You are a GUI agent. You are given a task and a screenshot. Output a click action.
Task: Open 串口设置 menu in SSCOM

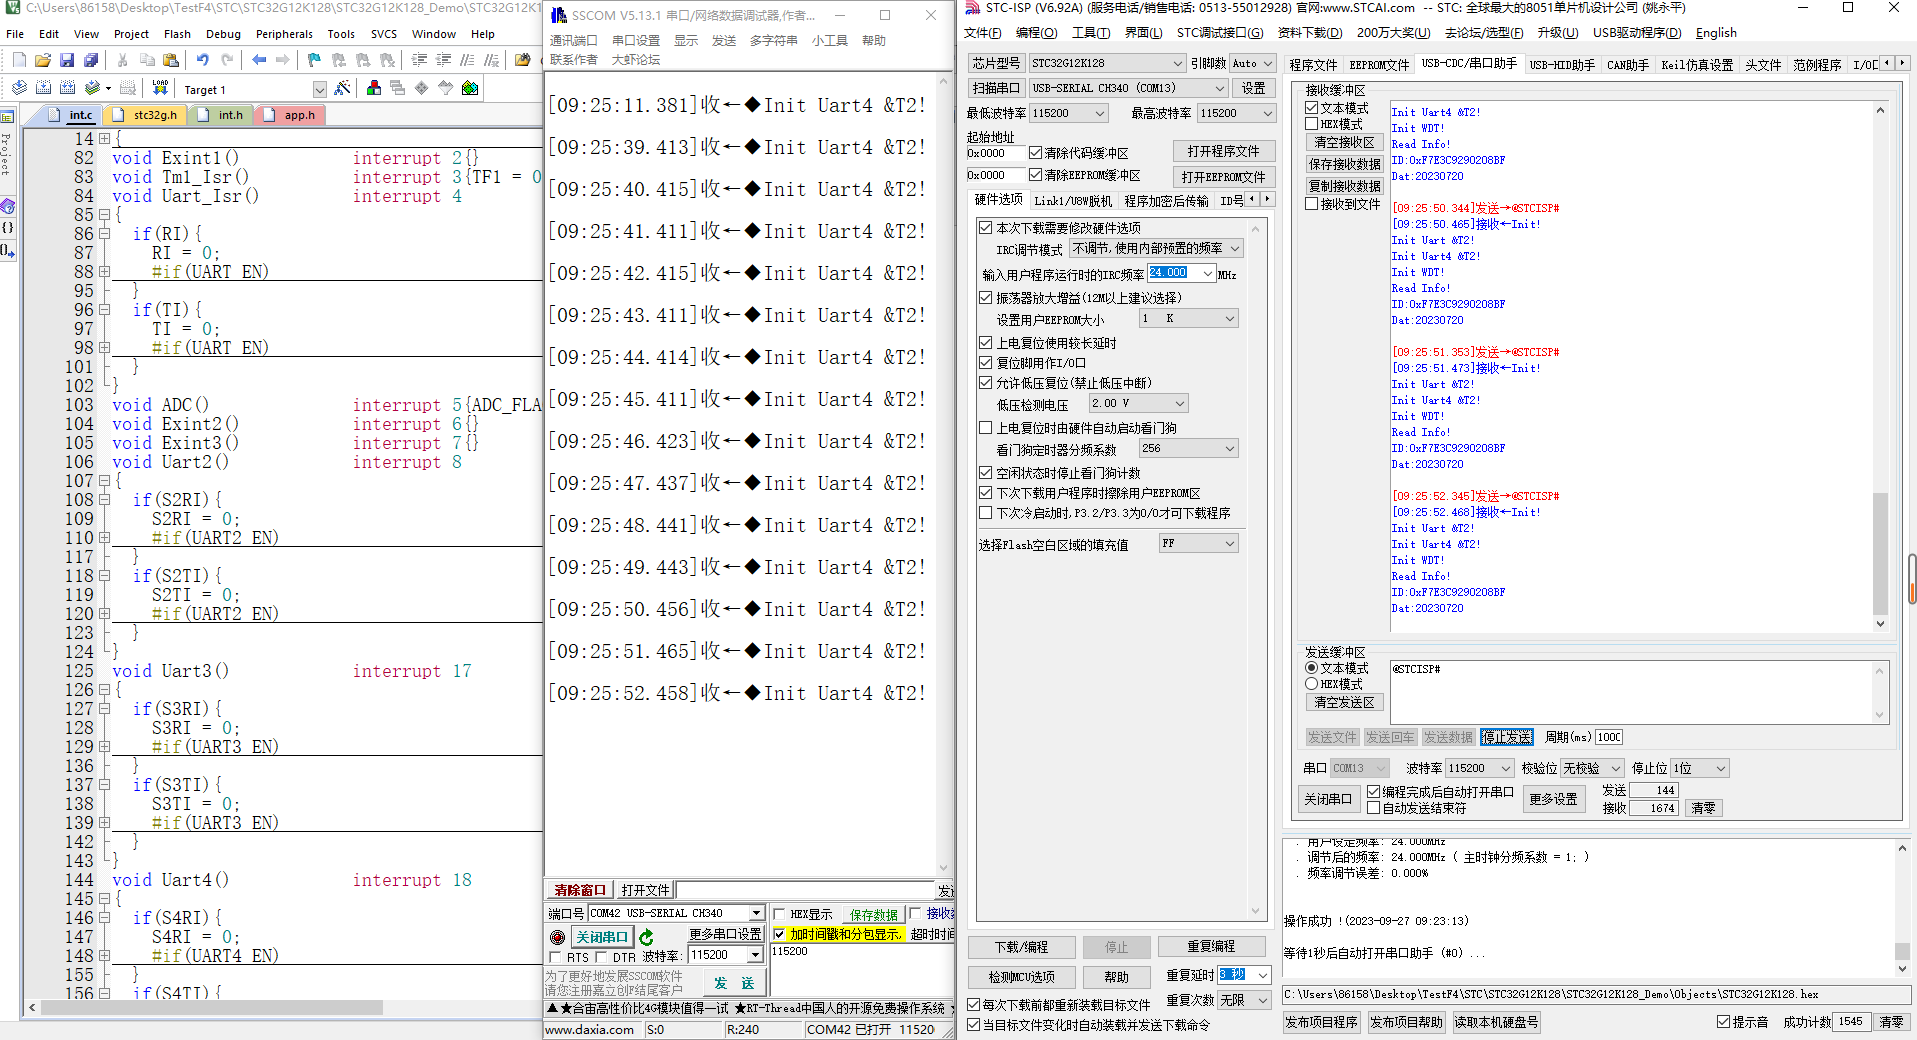[636, 40]
